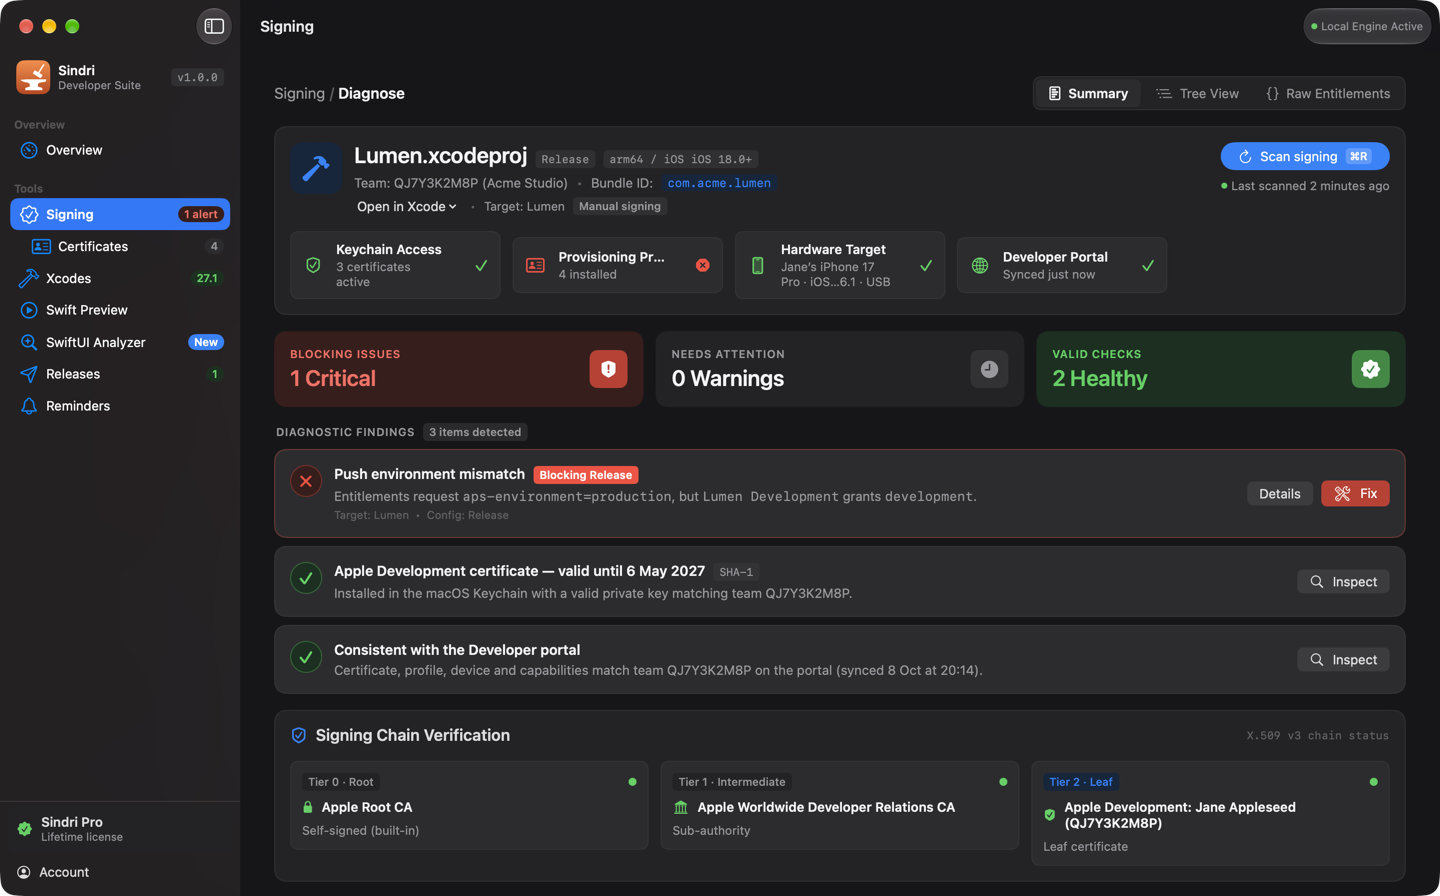Open SwiftUI Analyzer

tap(120, 342)
